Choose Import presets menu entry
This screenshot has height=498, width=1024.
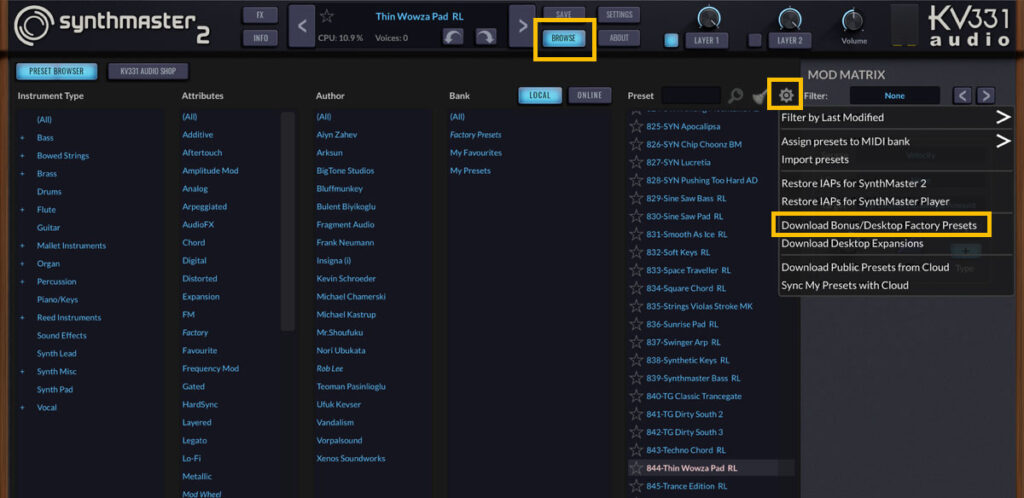[815, 159]
